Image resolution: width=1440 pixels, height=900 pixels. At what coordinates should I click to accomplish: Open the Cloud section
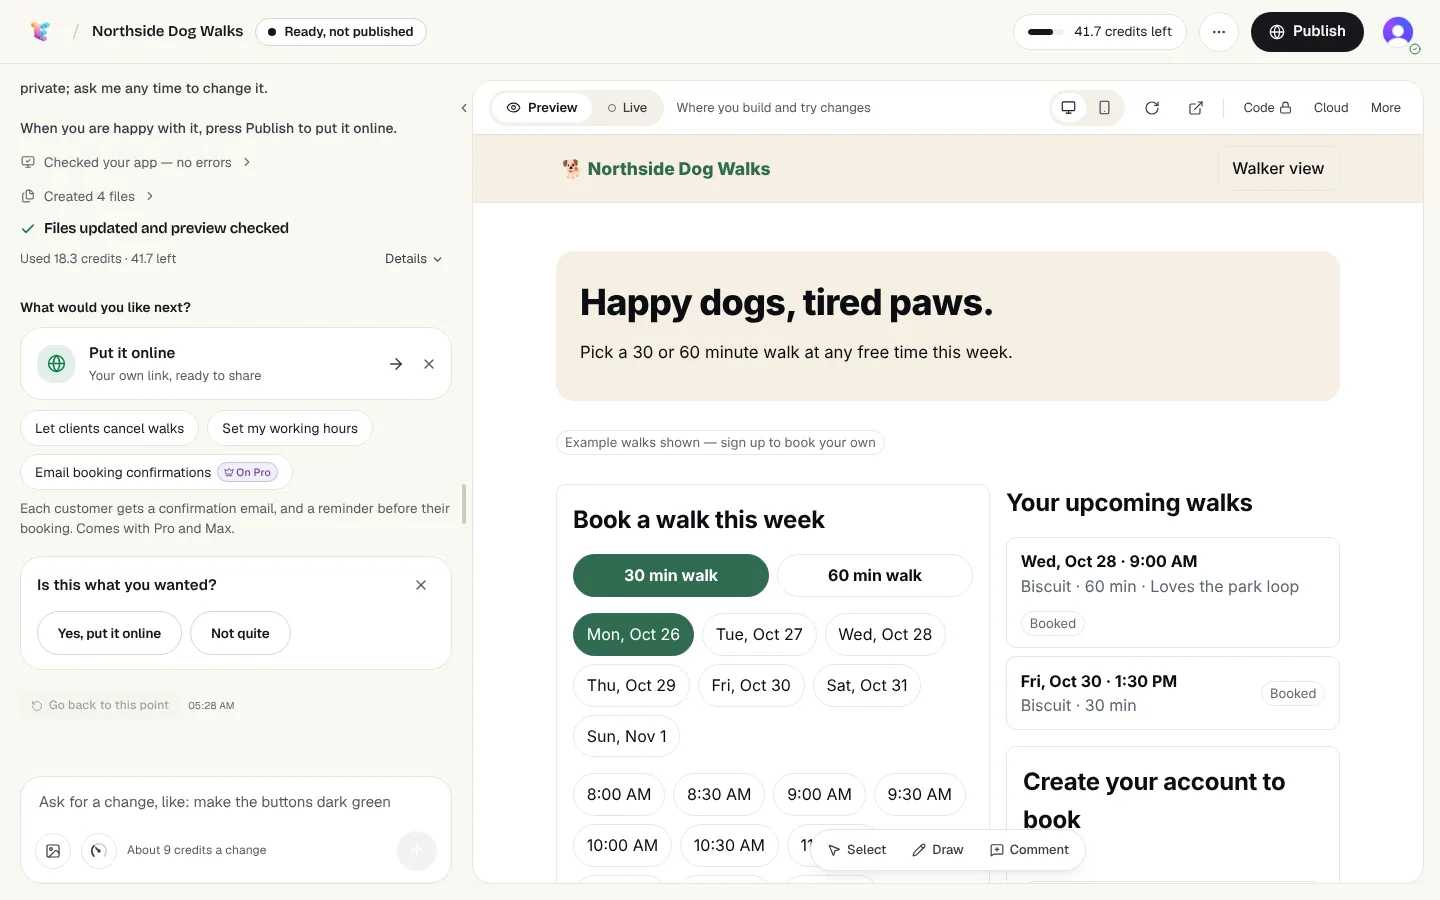coord(1331,108)
